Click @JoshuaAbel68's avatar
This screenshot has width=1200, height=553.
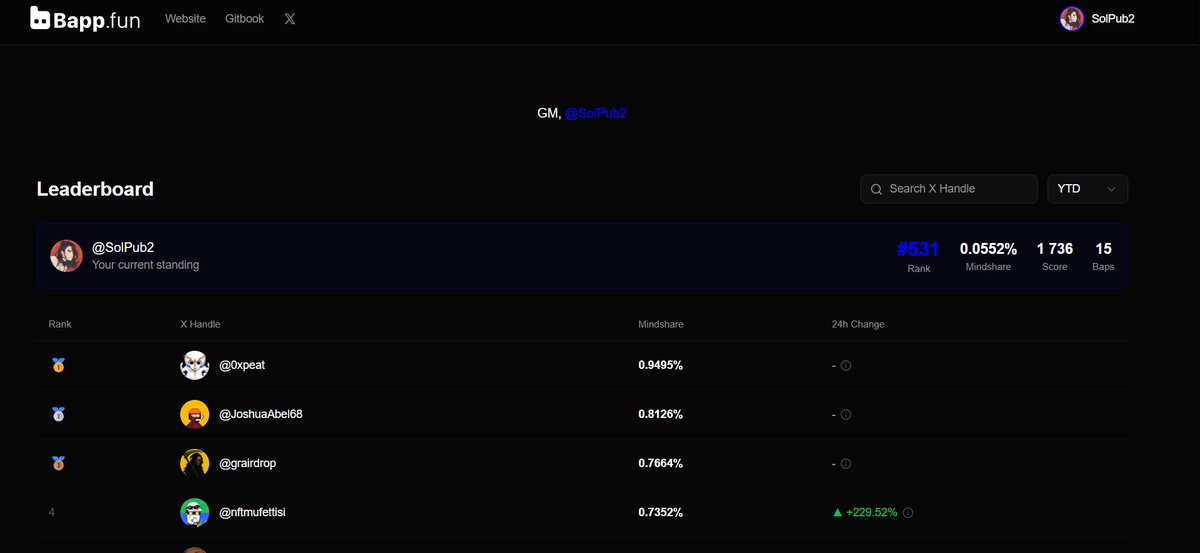pos(195,414)
